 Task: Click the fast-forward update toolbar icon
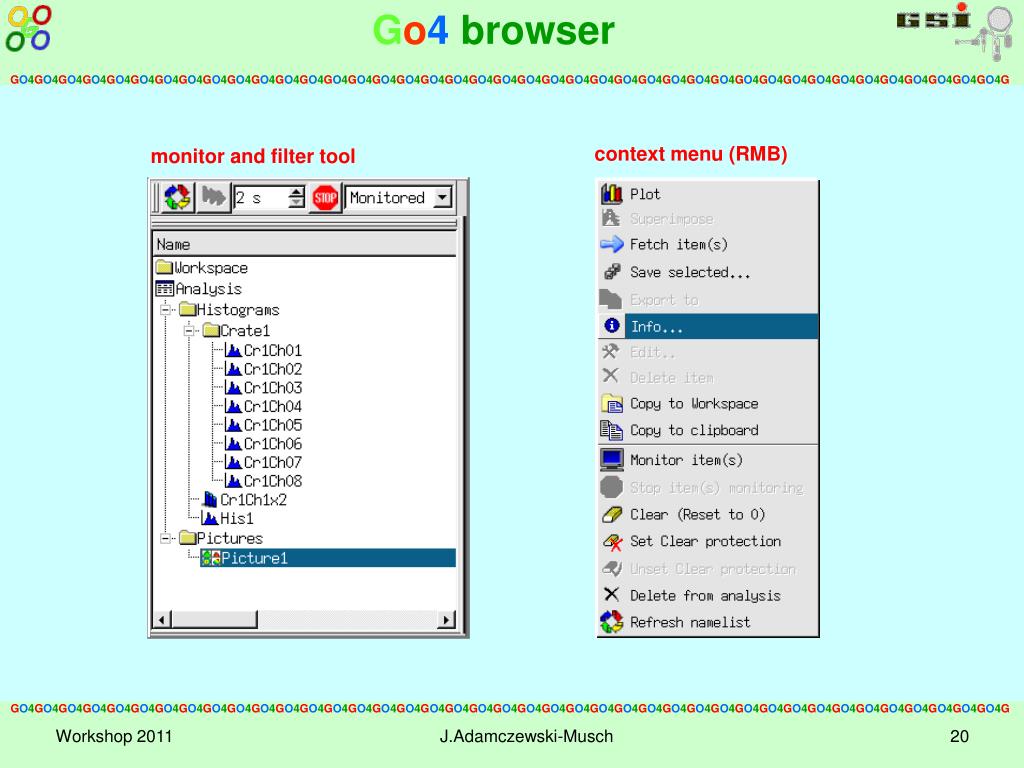click(x=214, y=197)
